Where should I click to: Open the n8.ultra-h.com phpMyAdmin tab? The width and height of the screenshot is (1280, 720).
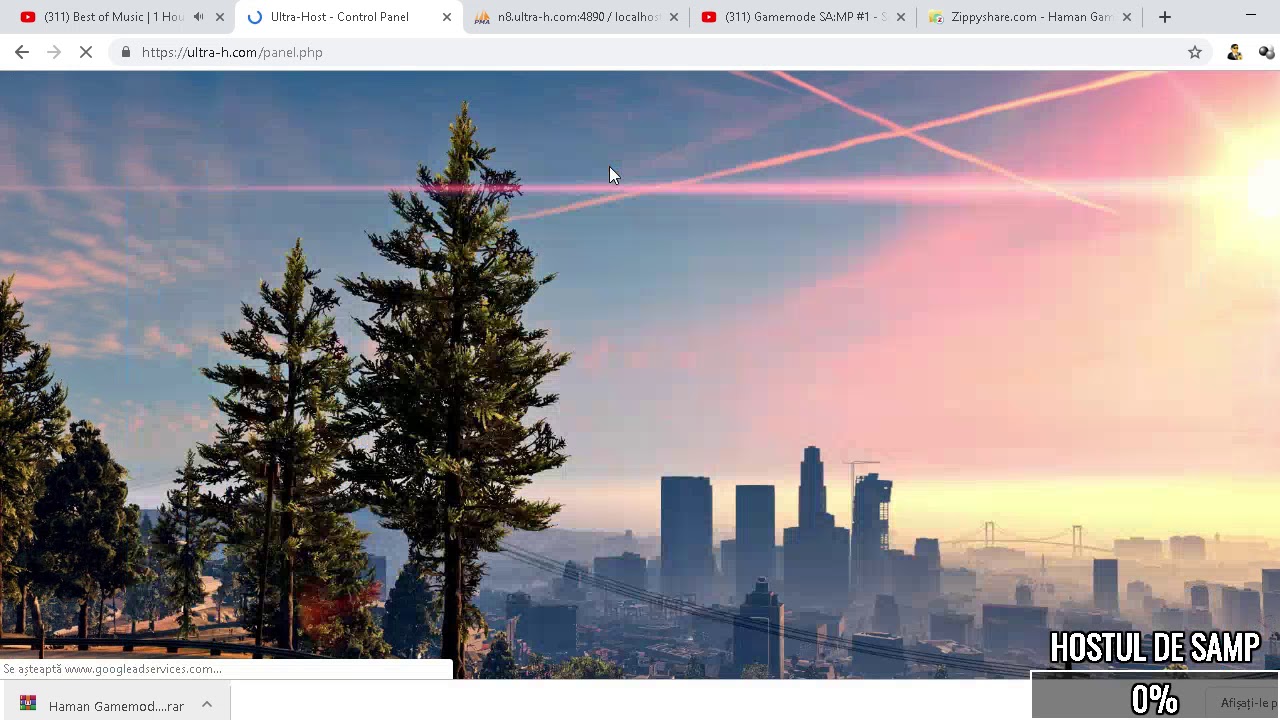coord(577,17)
